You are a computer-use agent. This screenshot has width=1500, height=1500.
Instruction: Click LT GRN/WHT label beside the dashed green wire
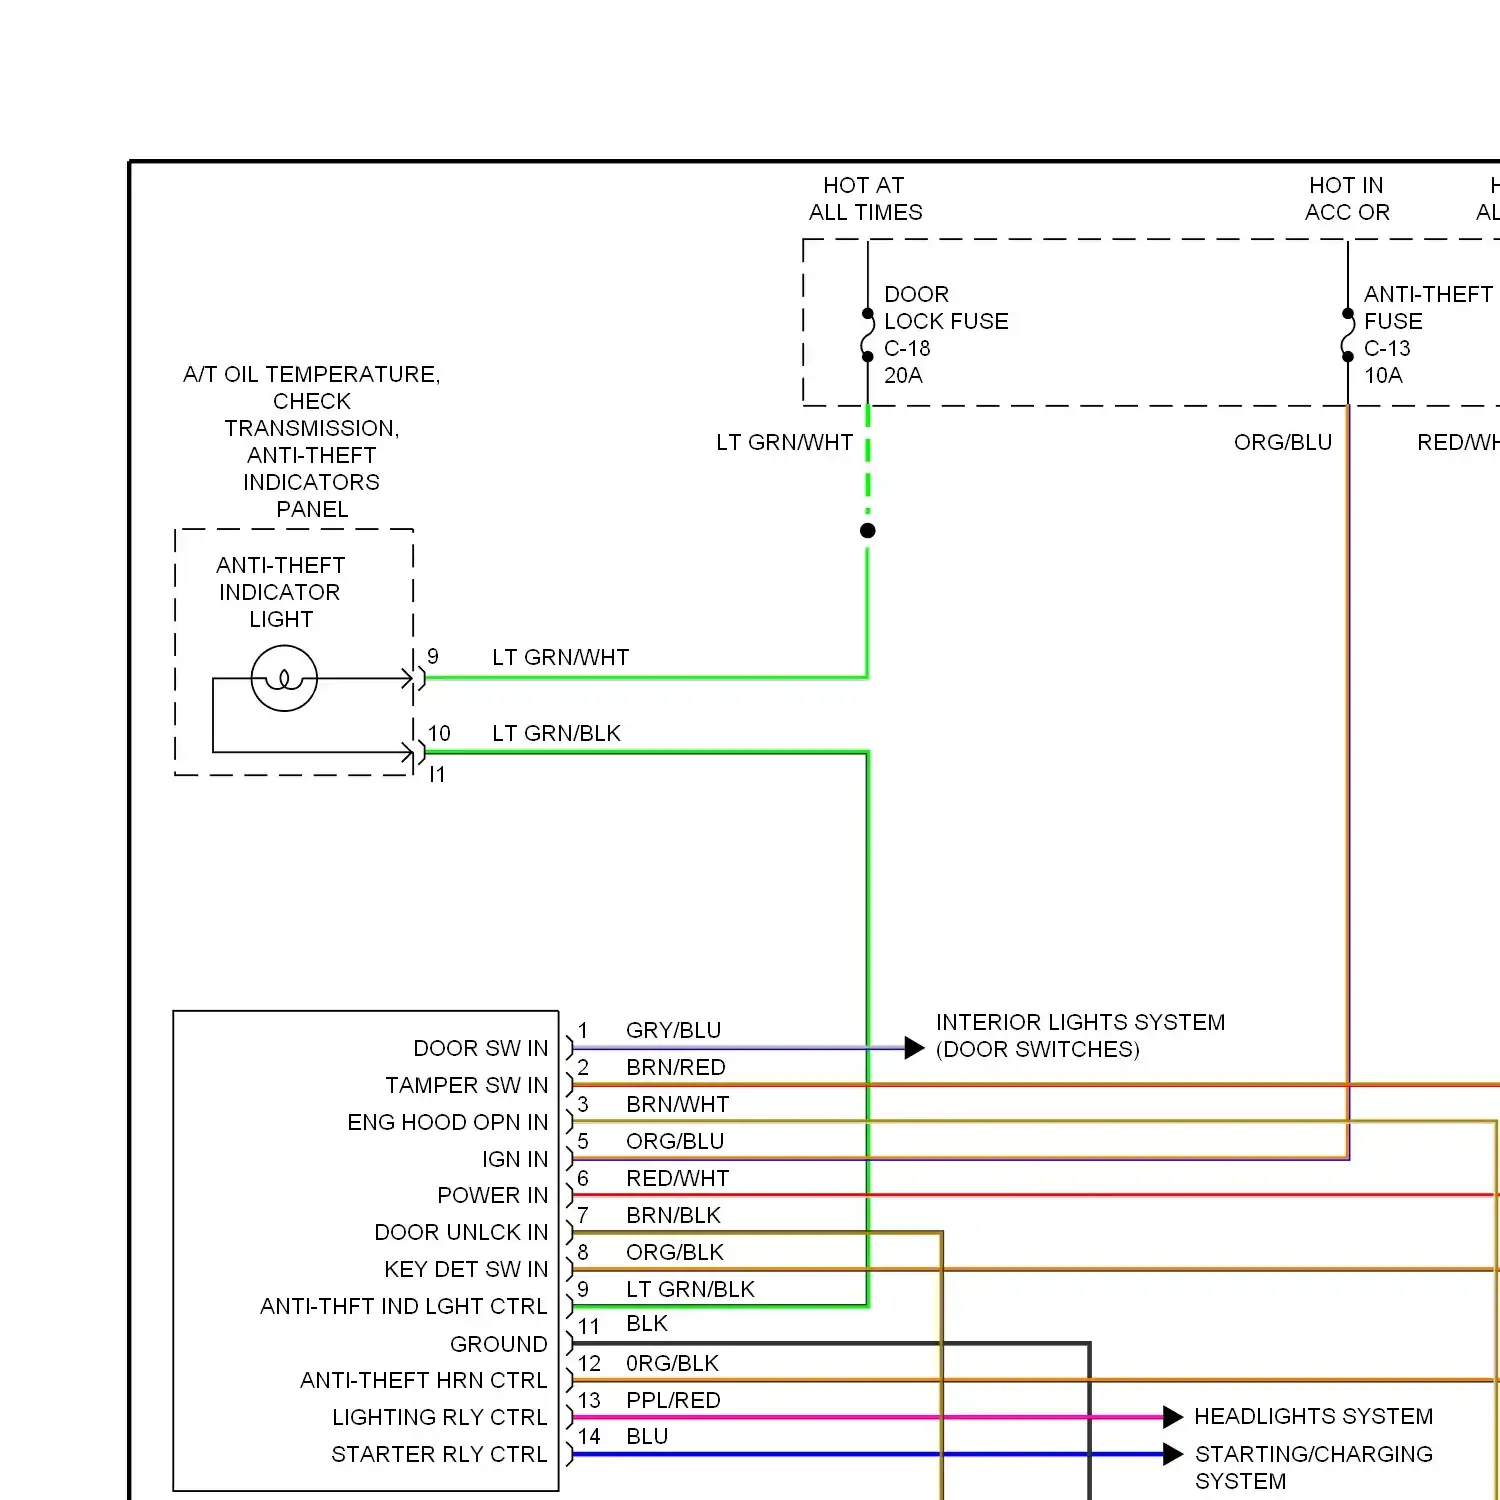(784, 442)
